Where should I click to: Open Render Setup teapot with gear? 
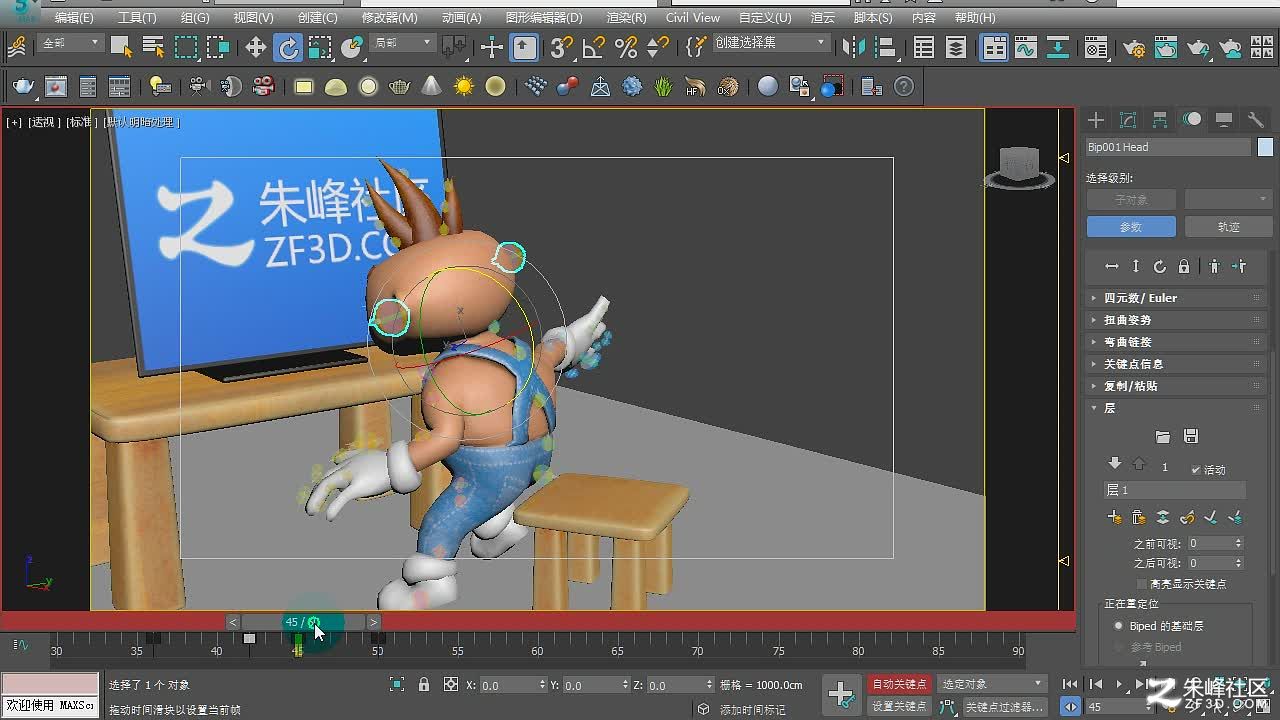click(1133, 47)
